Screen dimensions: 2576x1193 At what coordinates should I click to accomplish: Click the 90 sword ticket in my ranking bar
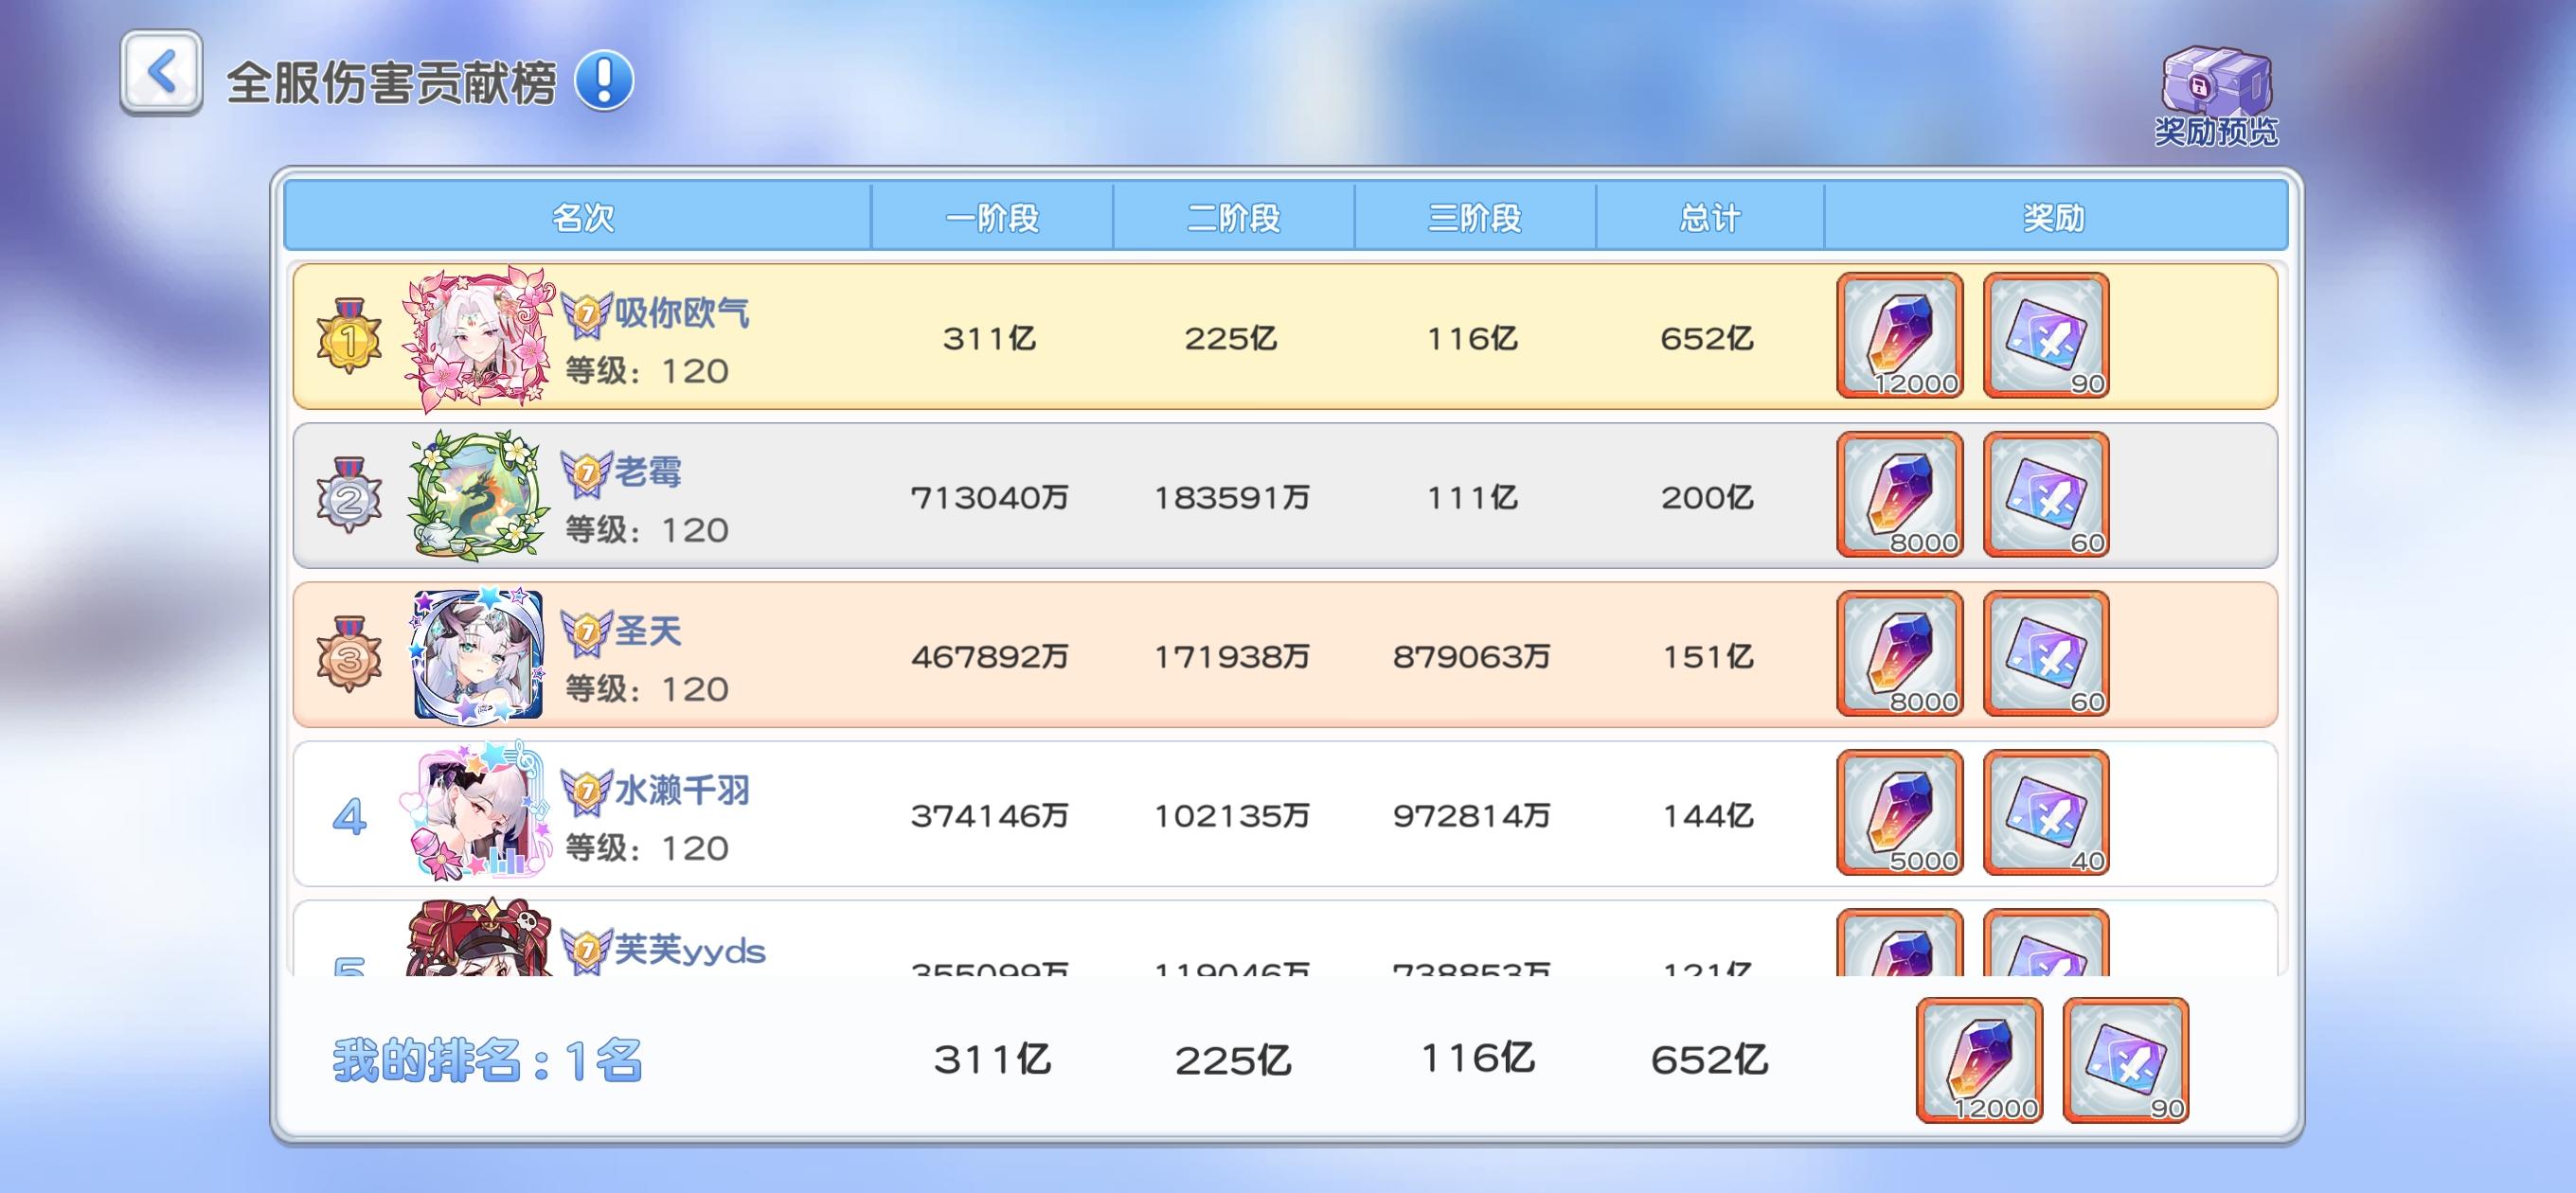(x=2126, y=1060)
